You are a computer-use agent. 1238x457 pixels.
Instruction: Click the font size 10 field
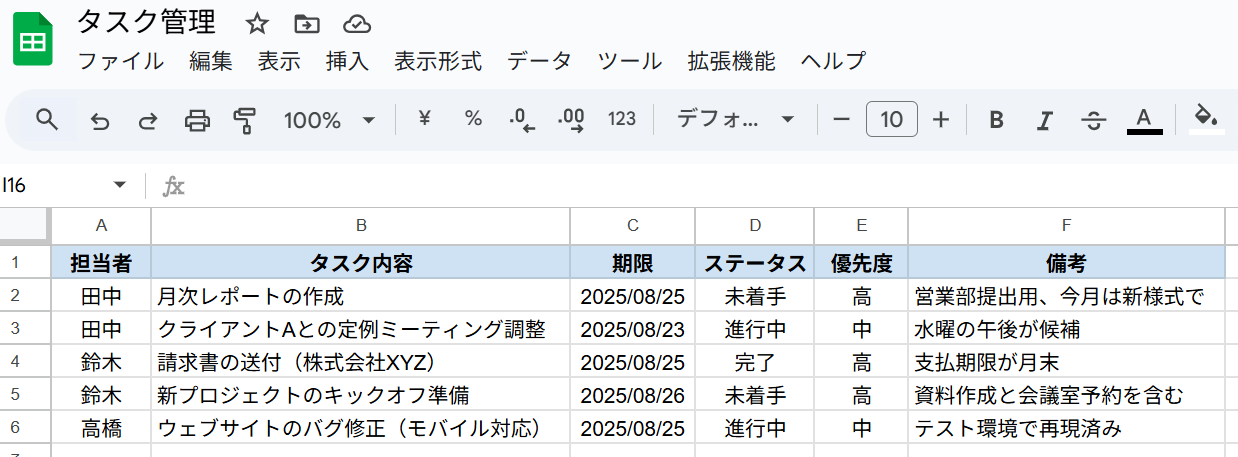[892, 120]
